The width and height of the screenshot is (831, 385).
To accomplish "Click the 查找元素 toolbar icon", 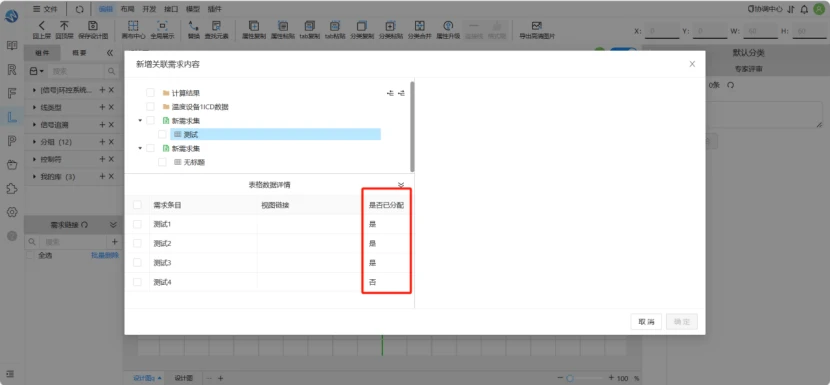I will (x=216, y=25).
